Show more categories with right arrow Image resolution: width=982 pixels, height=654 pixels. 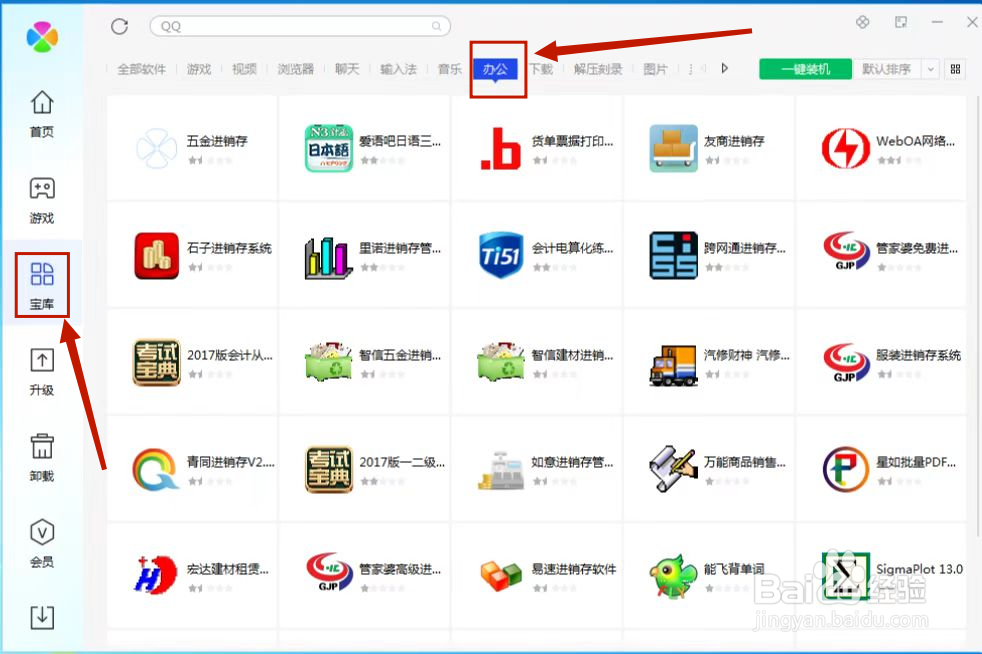tap(725, 68)
